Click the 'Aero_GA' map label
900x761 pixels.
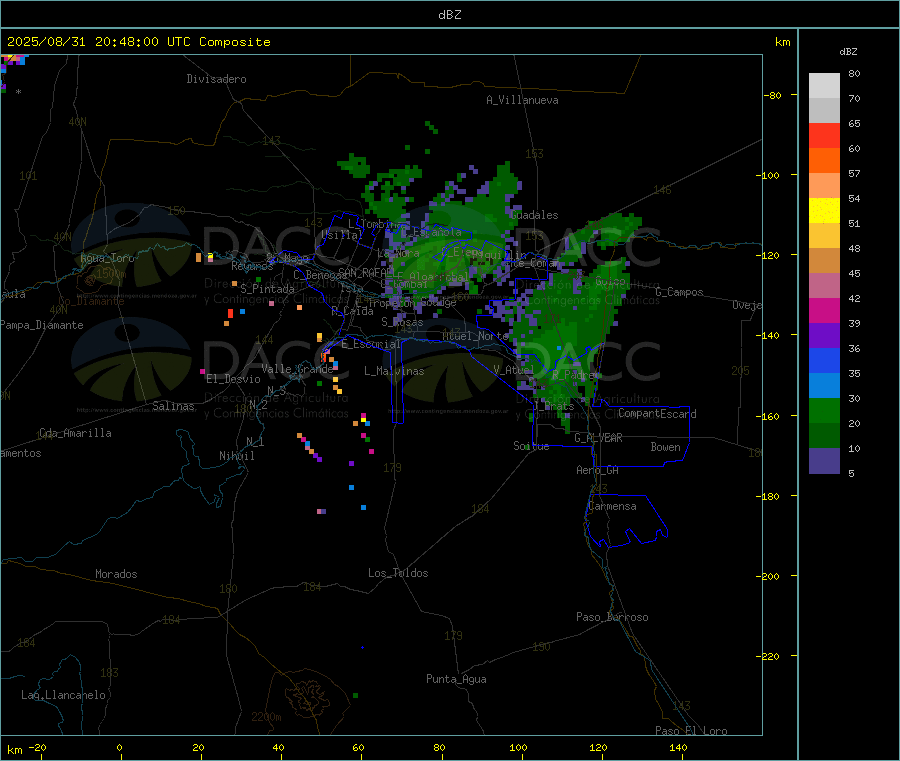[x=597, y=470]
